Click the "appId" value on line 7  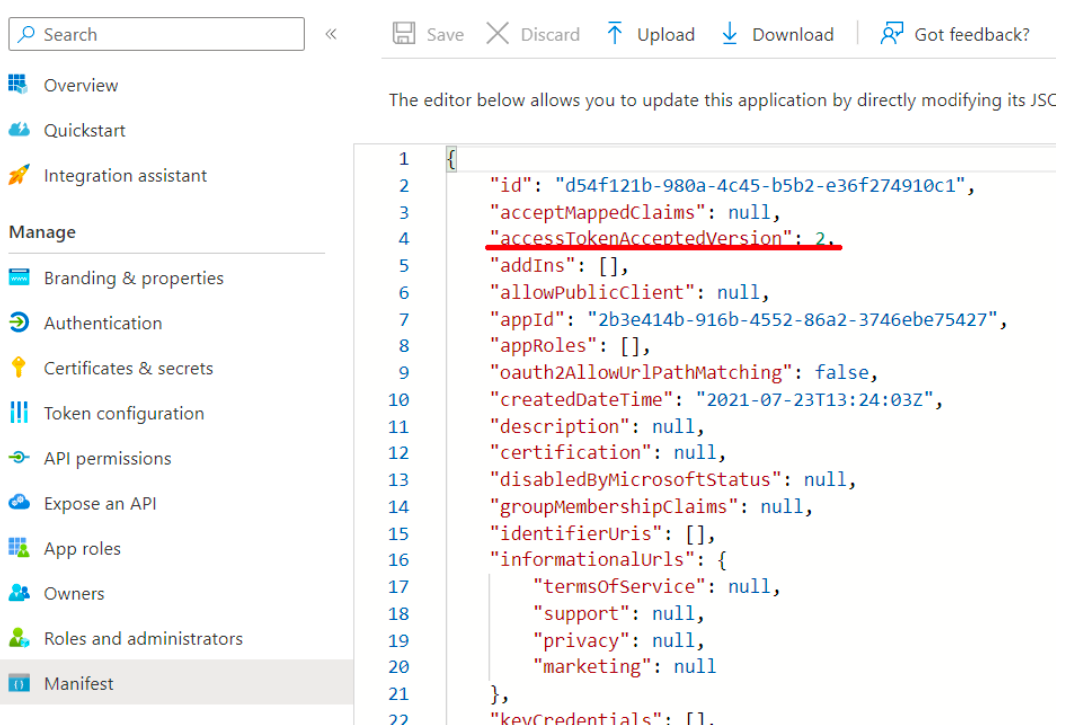coord(792,319)
